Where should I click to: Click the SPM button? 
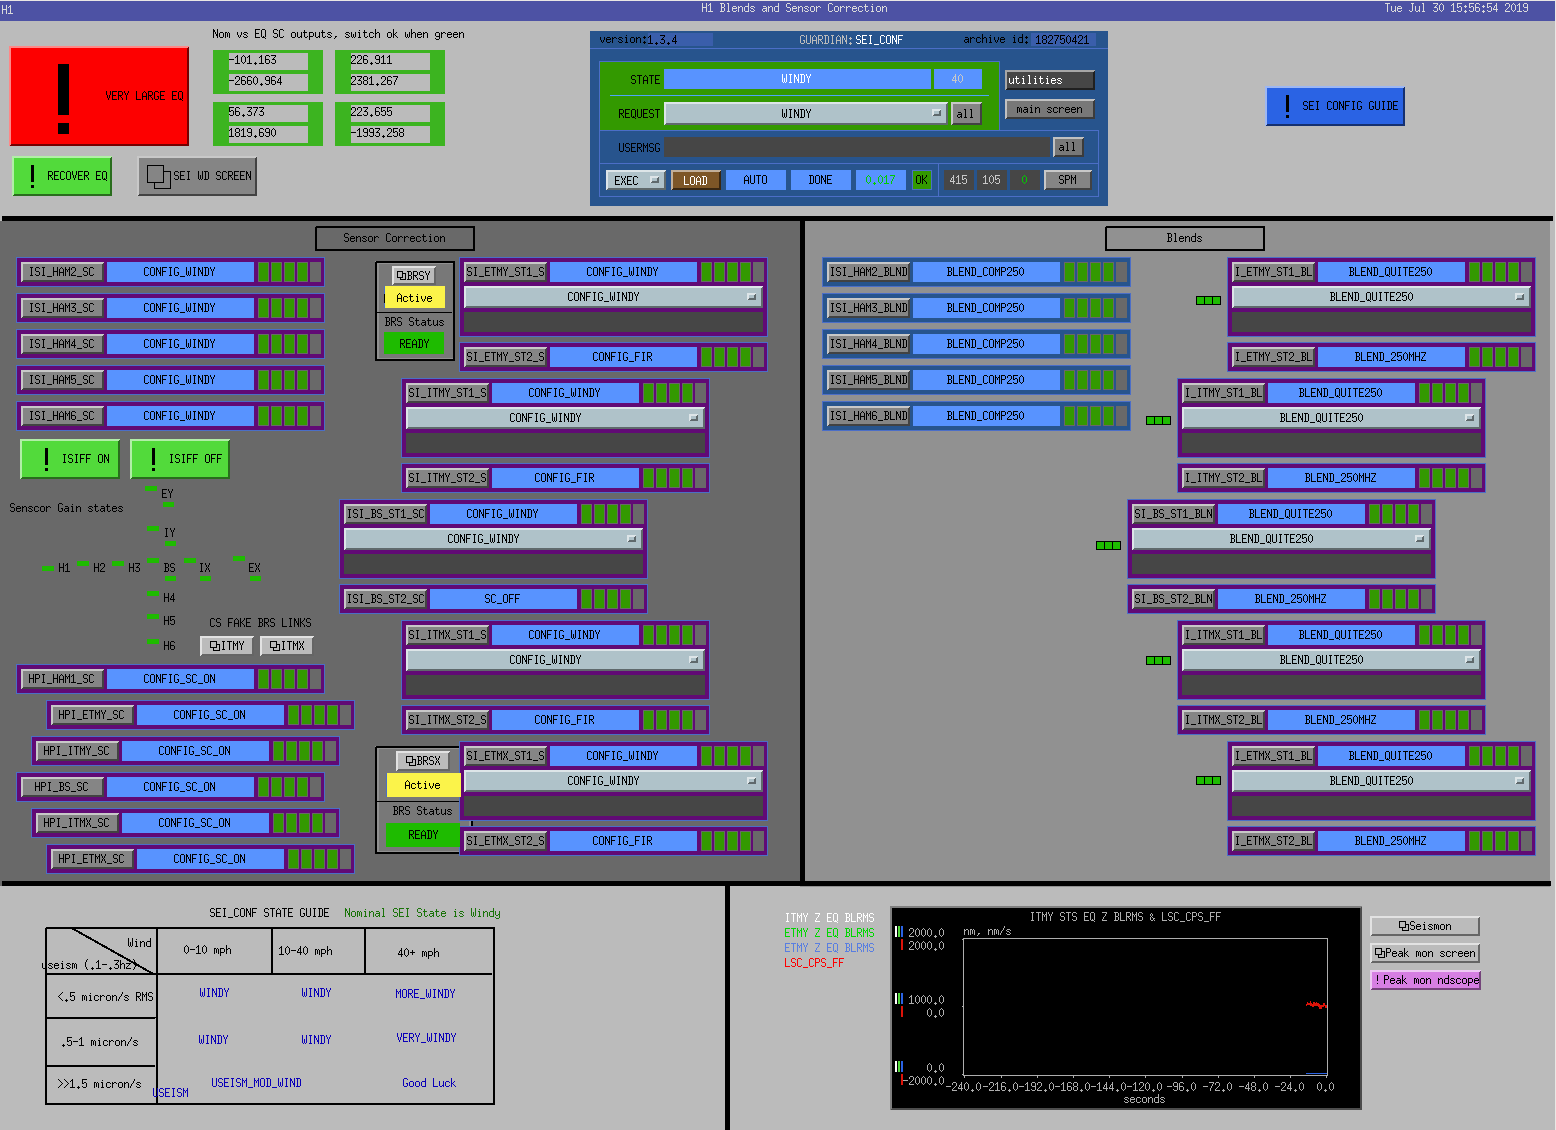(1068, 180)
